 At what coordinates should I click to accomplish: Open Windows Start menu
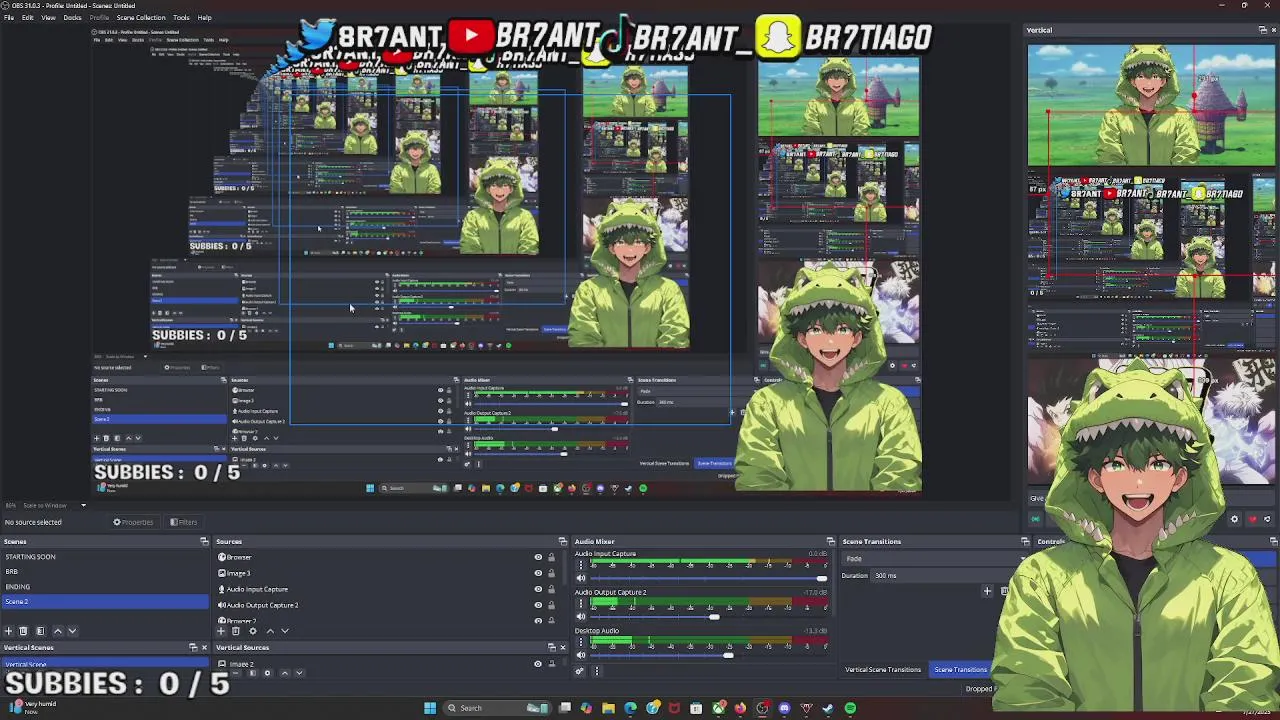430,708
